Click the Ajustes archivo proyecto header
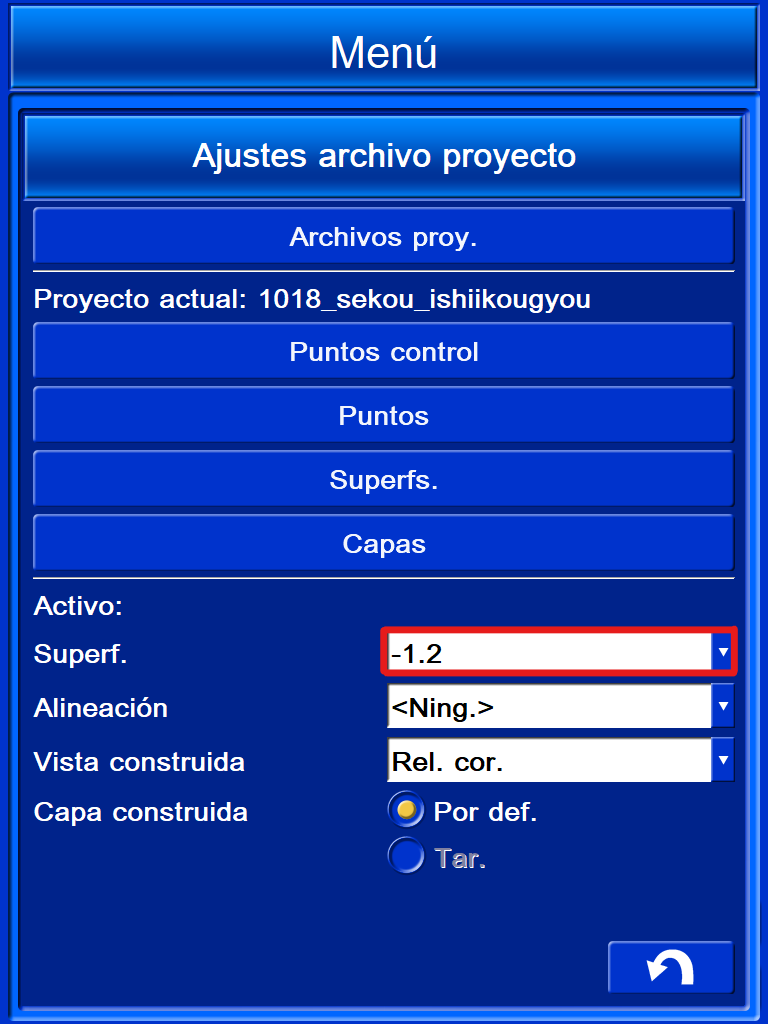Image resolution: width=768 pixels, height=1024 pixels. (384, 157)
